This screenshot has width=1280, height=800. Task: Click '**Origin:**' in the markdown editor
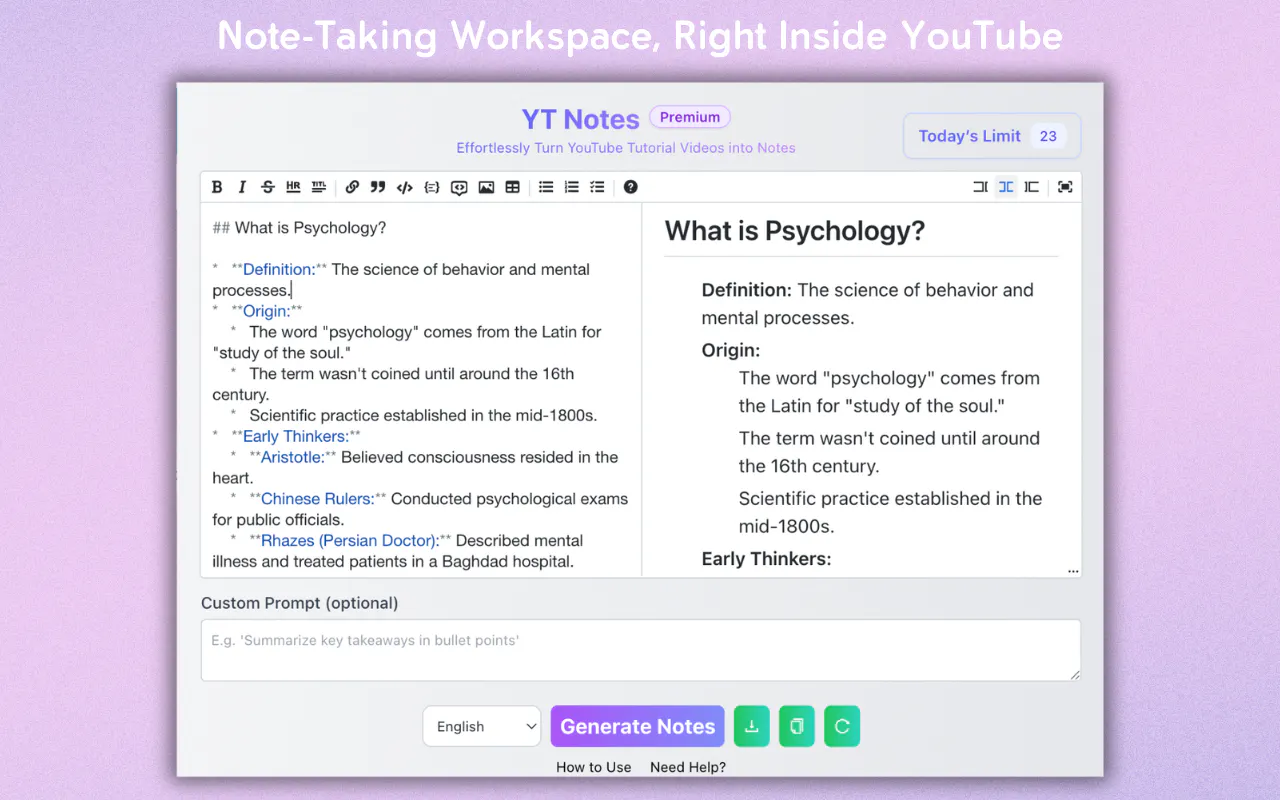(266, 311)
